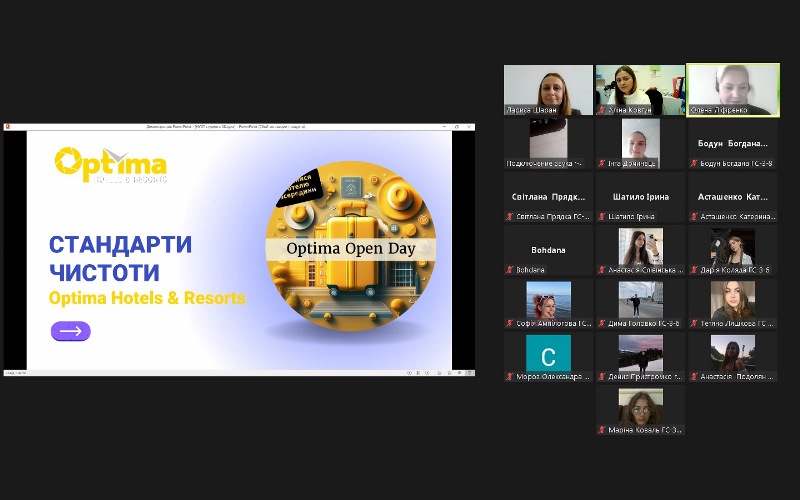Click muted mic icon beside Мороз Олександра
The width and height of the screenshot is (800, 500).
point(509,377)
